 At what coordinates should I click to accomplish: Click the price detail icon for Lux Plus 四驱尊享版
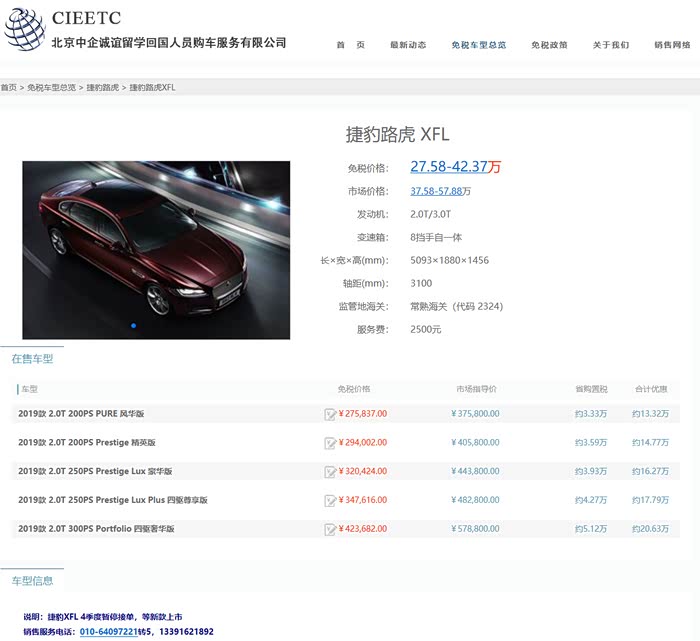tap(330, 500)
